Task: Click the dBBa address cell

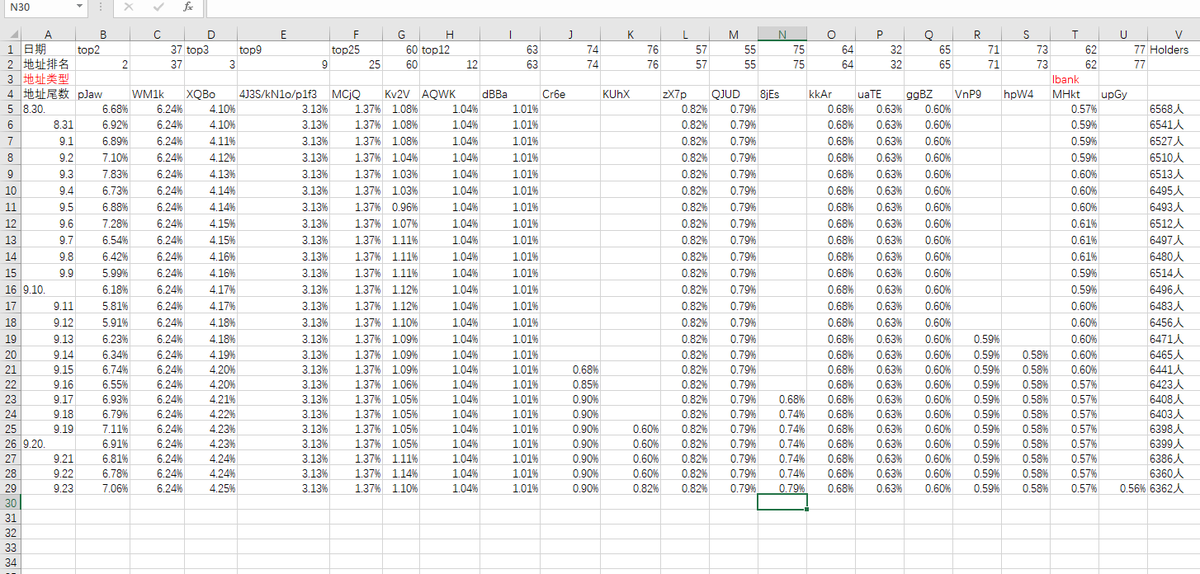Action: (x=510, y=93)
